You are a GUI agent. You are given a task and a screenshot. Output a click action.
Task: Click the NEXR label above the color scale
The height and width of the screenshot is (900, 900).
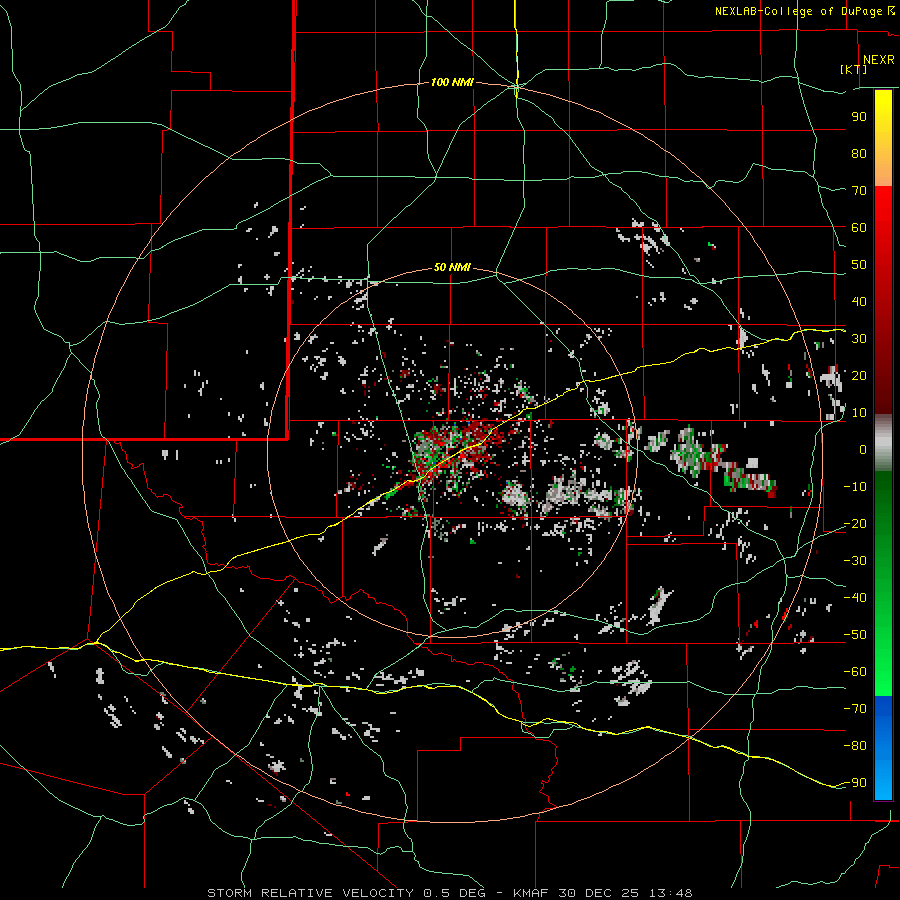[x=879, y=60]
